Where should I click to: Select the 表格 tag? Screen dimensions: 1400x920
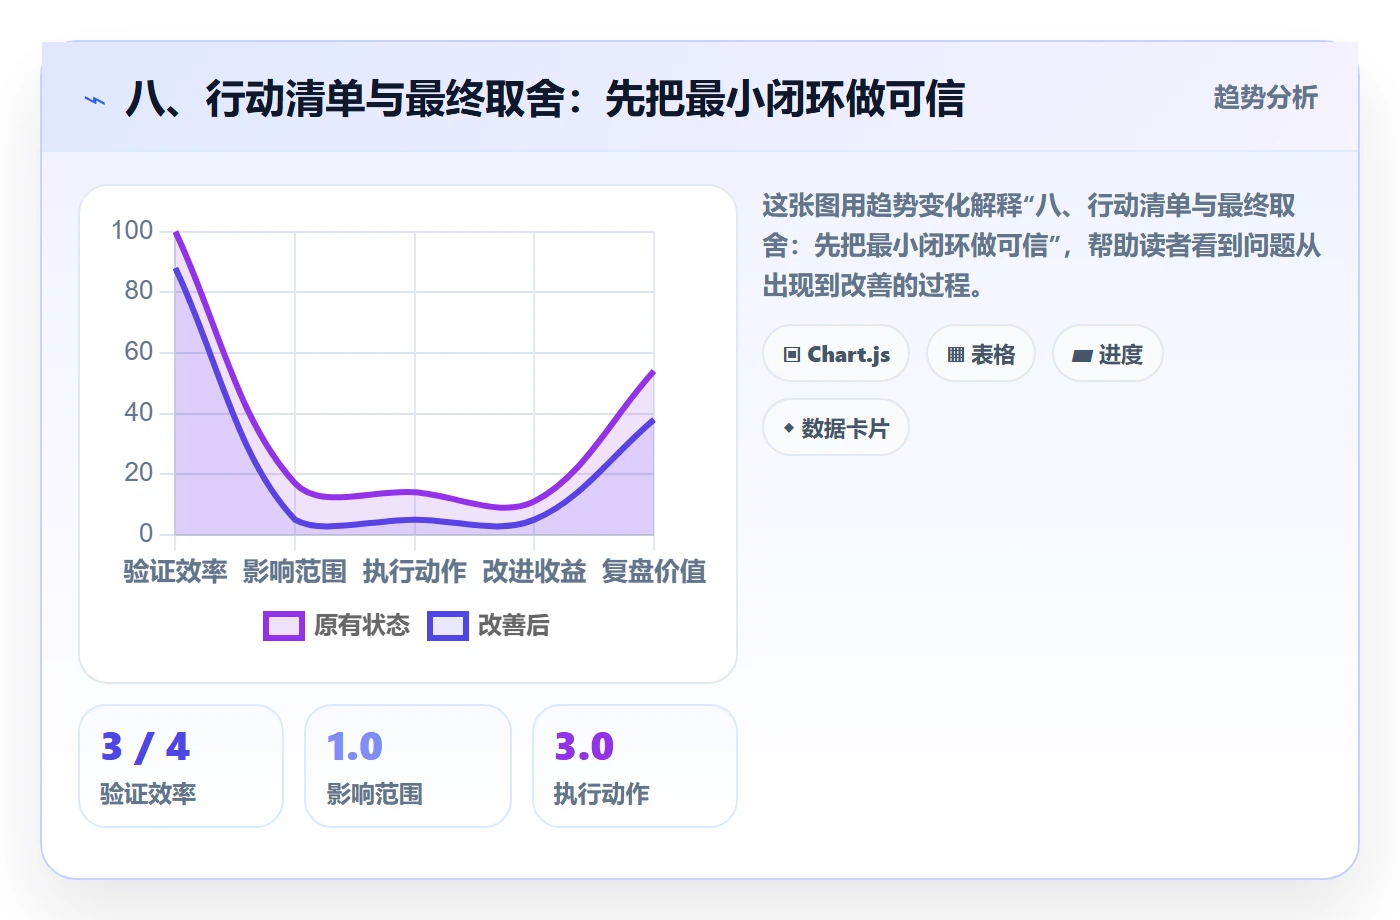click(x=981, y=354)
